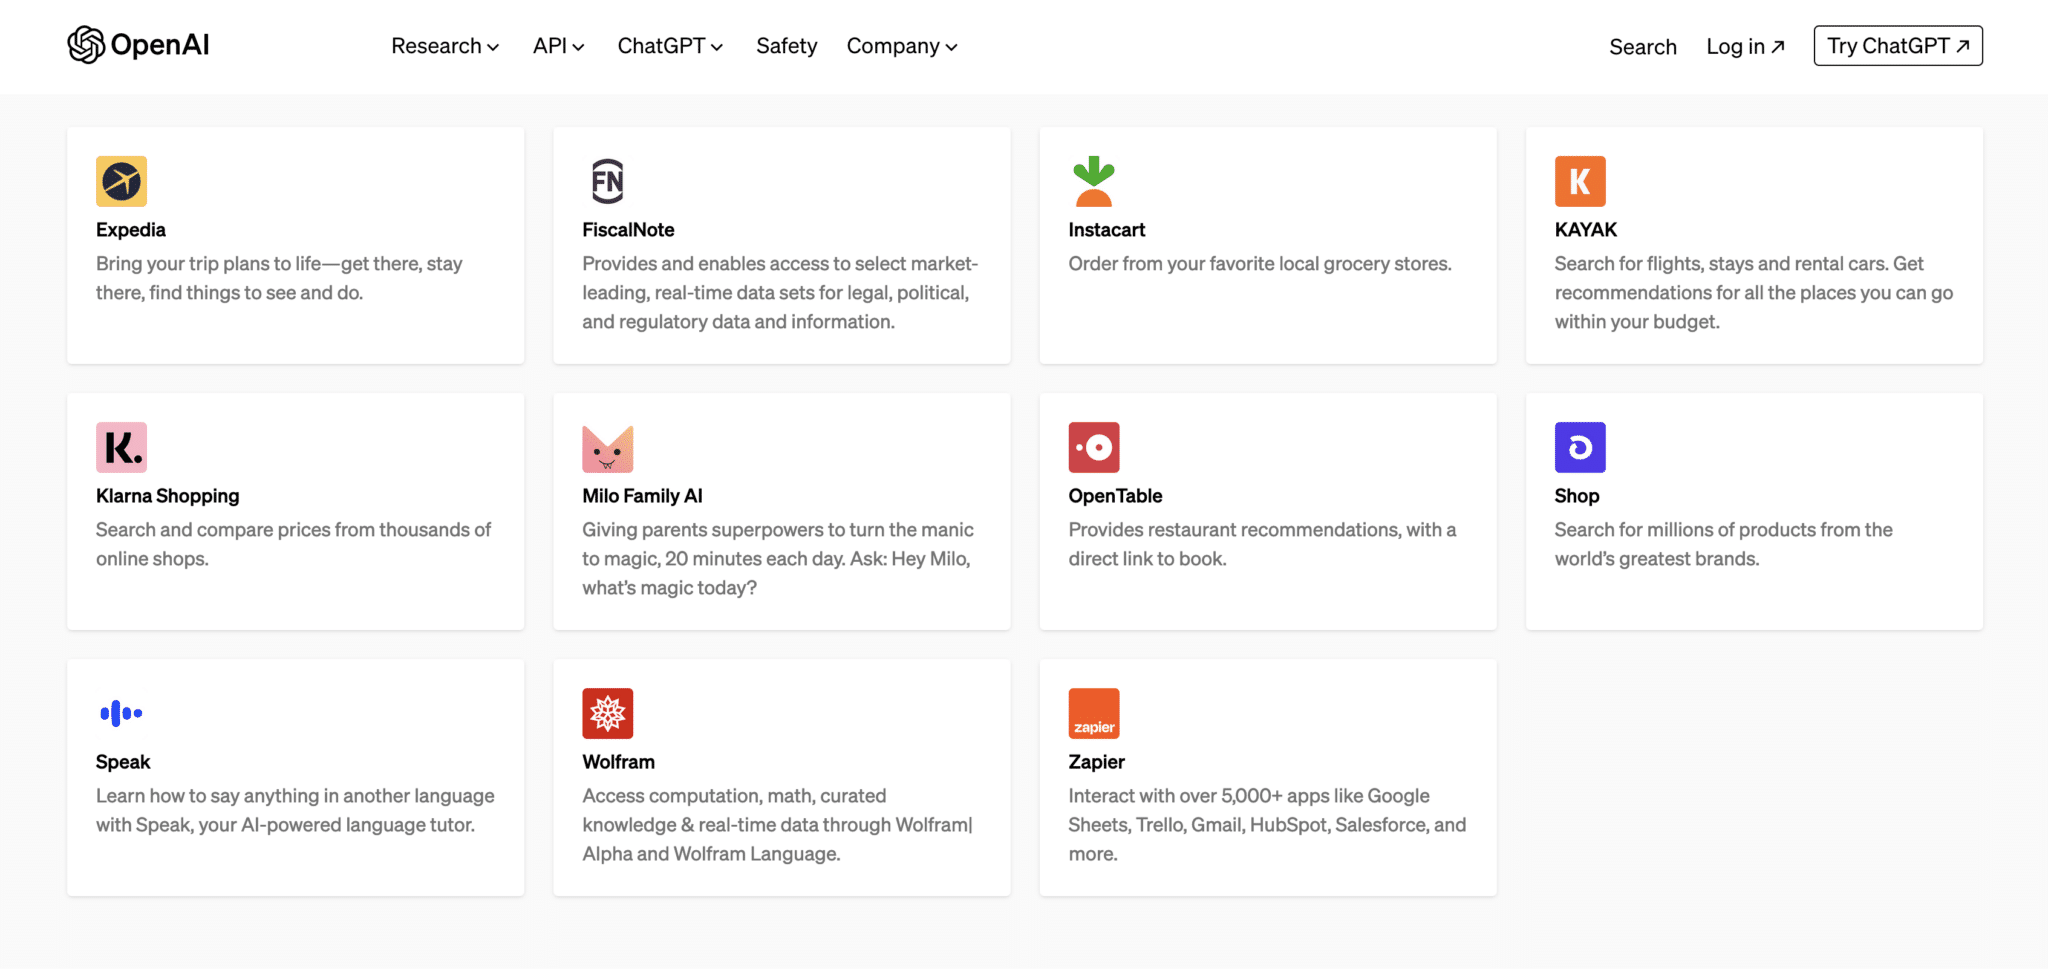Expand the Research dropdown menu
This screenshot has width=2048, height=976.
point(444,46)
